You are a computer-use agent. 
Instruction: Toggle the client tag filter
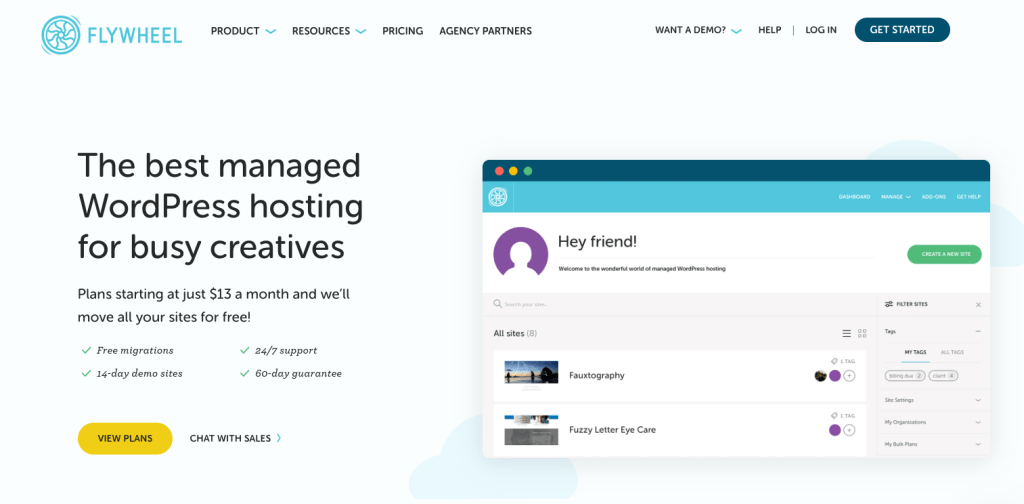[x=944, y=376]
